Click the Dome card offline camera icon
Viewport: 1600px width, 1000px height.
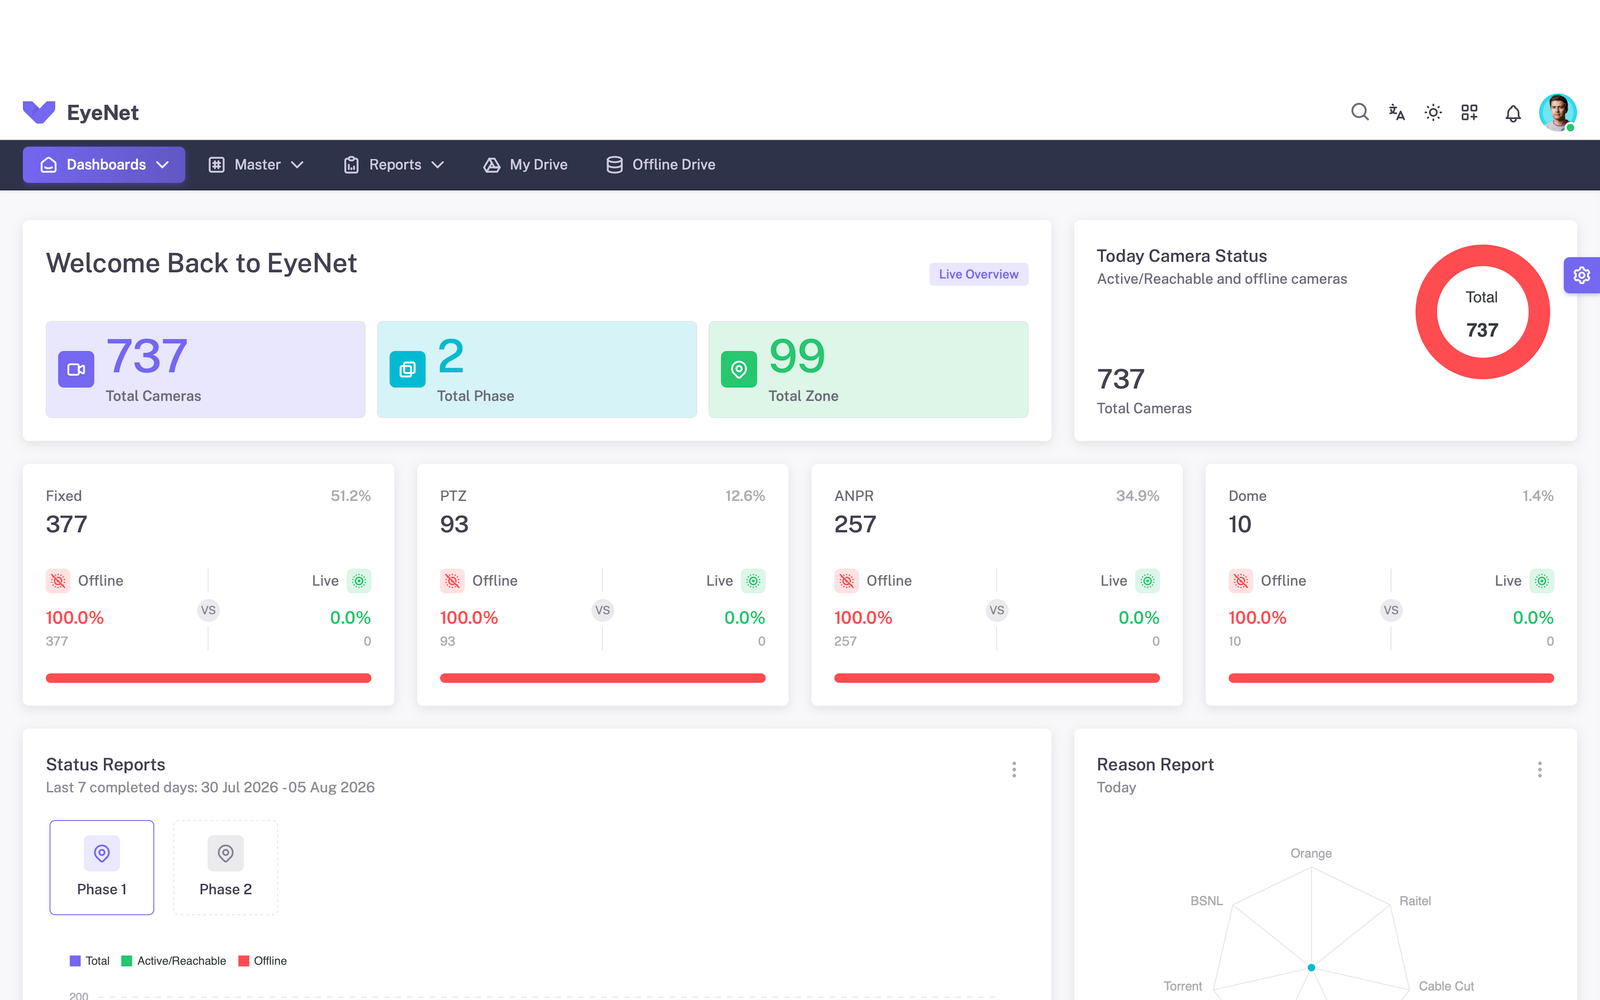point(1241,581)
